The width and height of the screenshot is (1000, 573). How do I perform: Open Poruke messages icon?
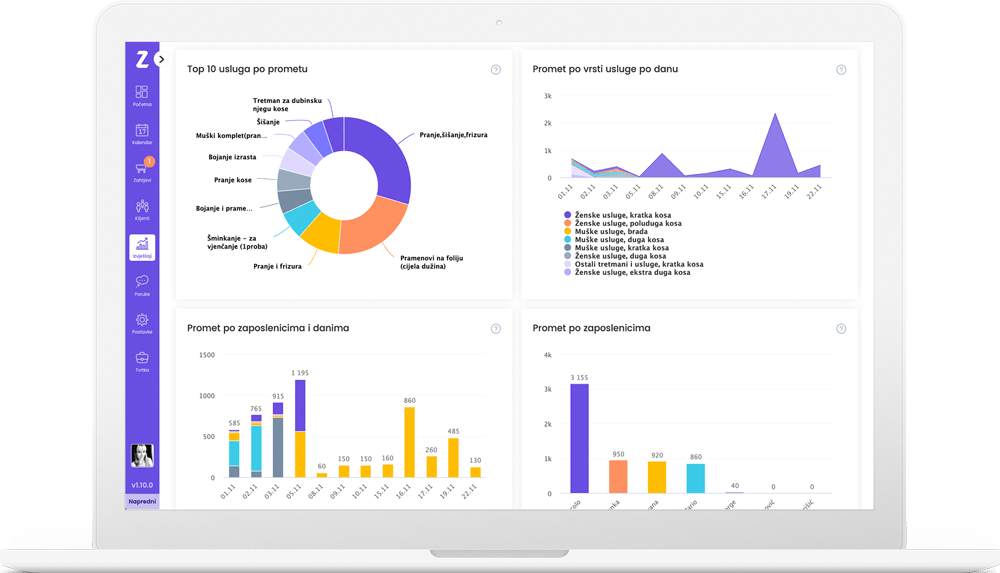pos(142,285)
